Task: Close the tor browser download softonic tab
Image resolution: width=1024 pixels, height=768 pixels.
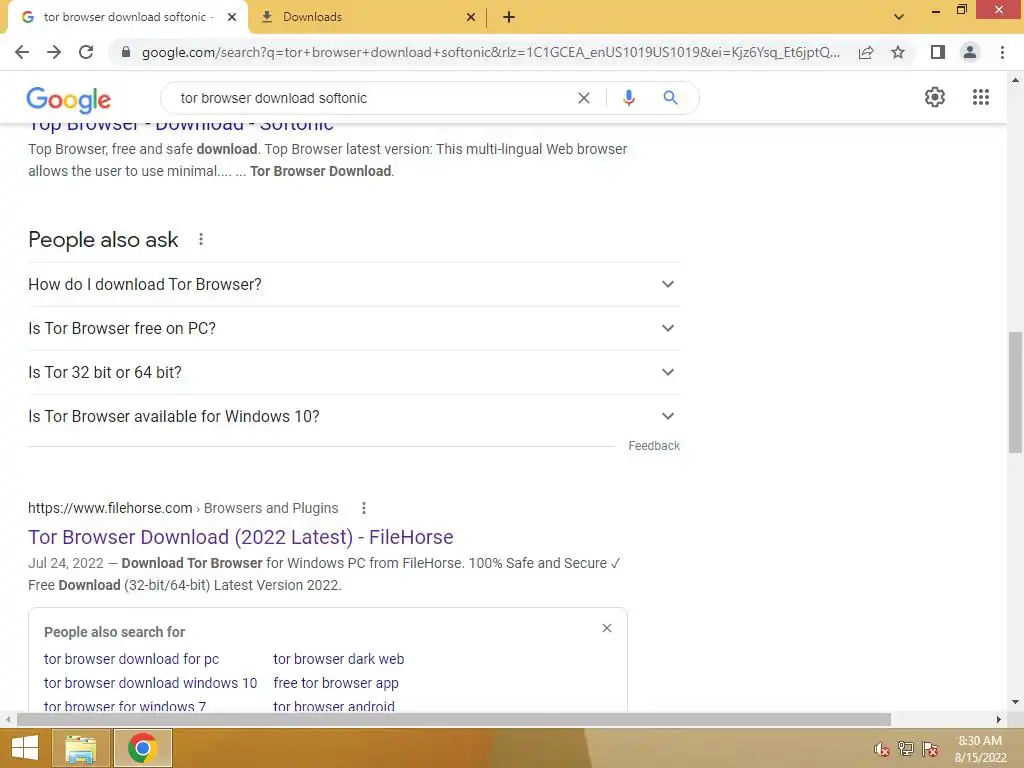Action: 232,17
